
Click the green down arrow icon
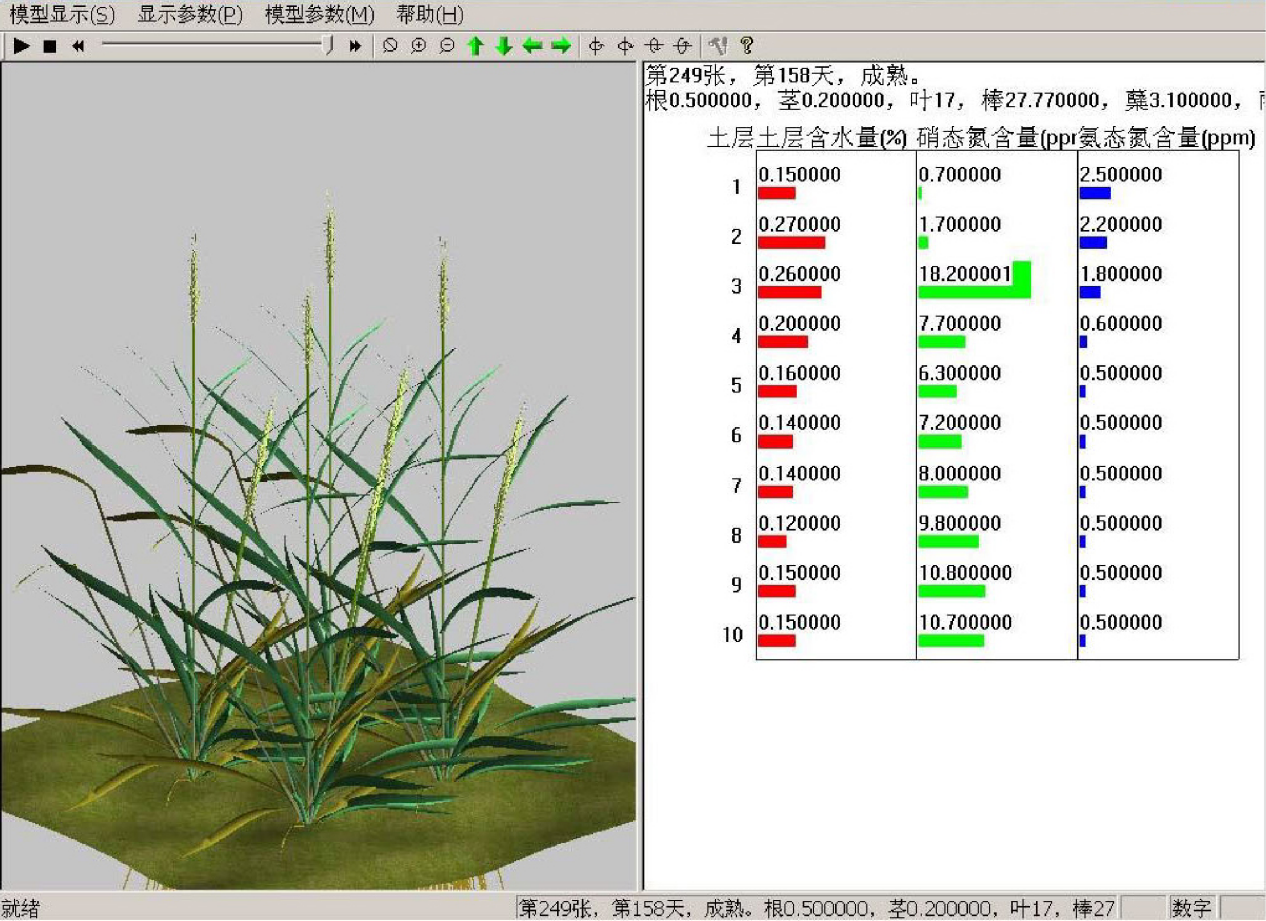pyautogui.click(x=504, y=46)
